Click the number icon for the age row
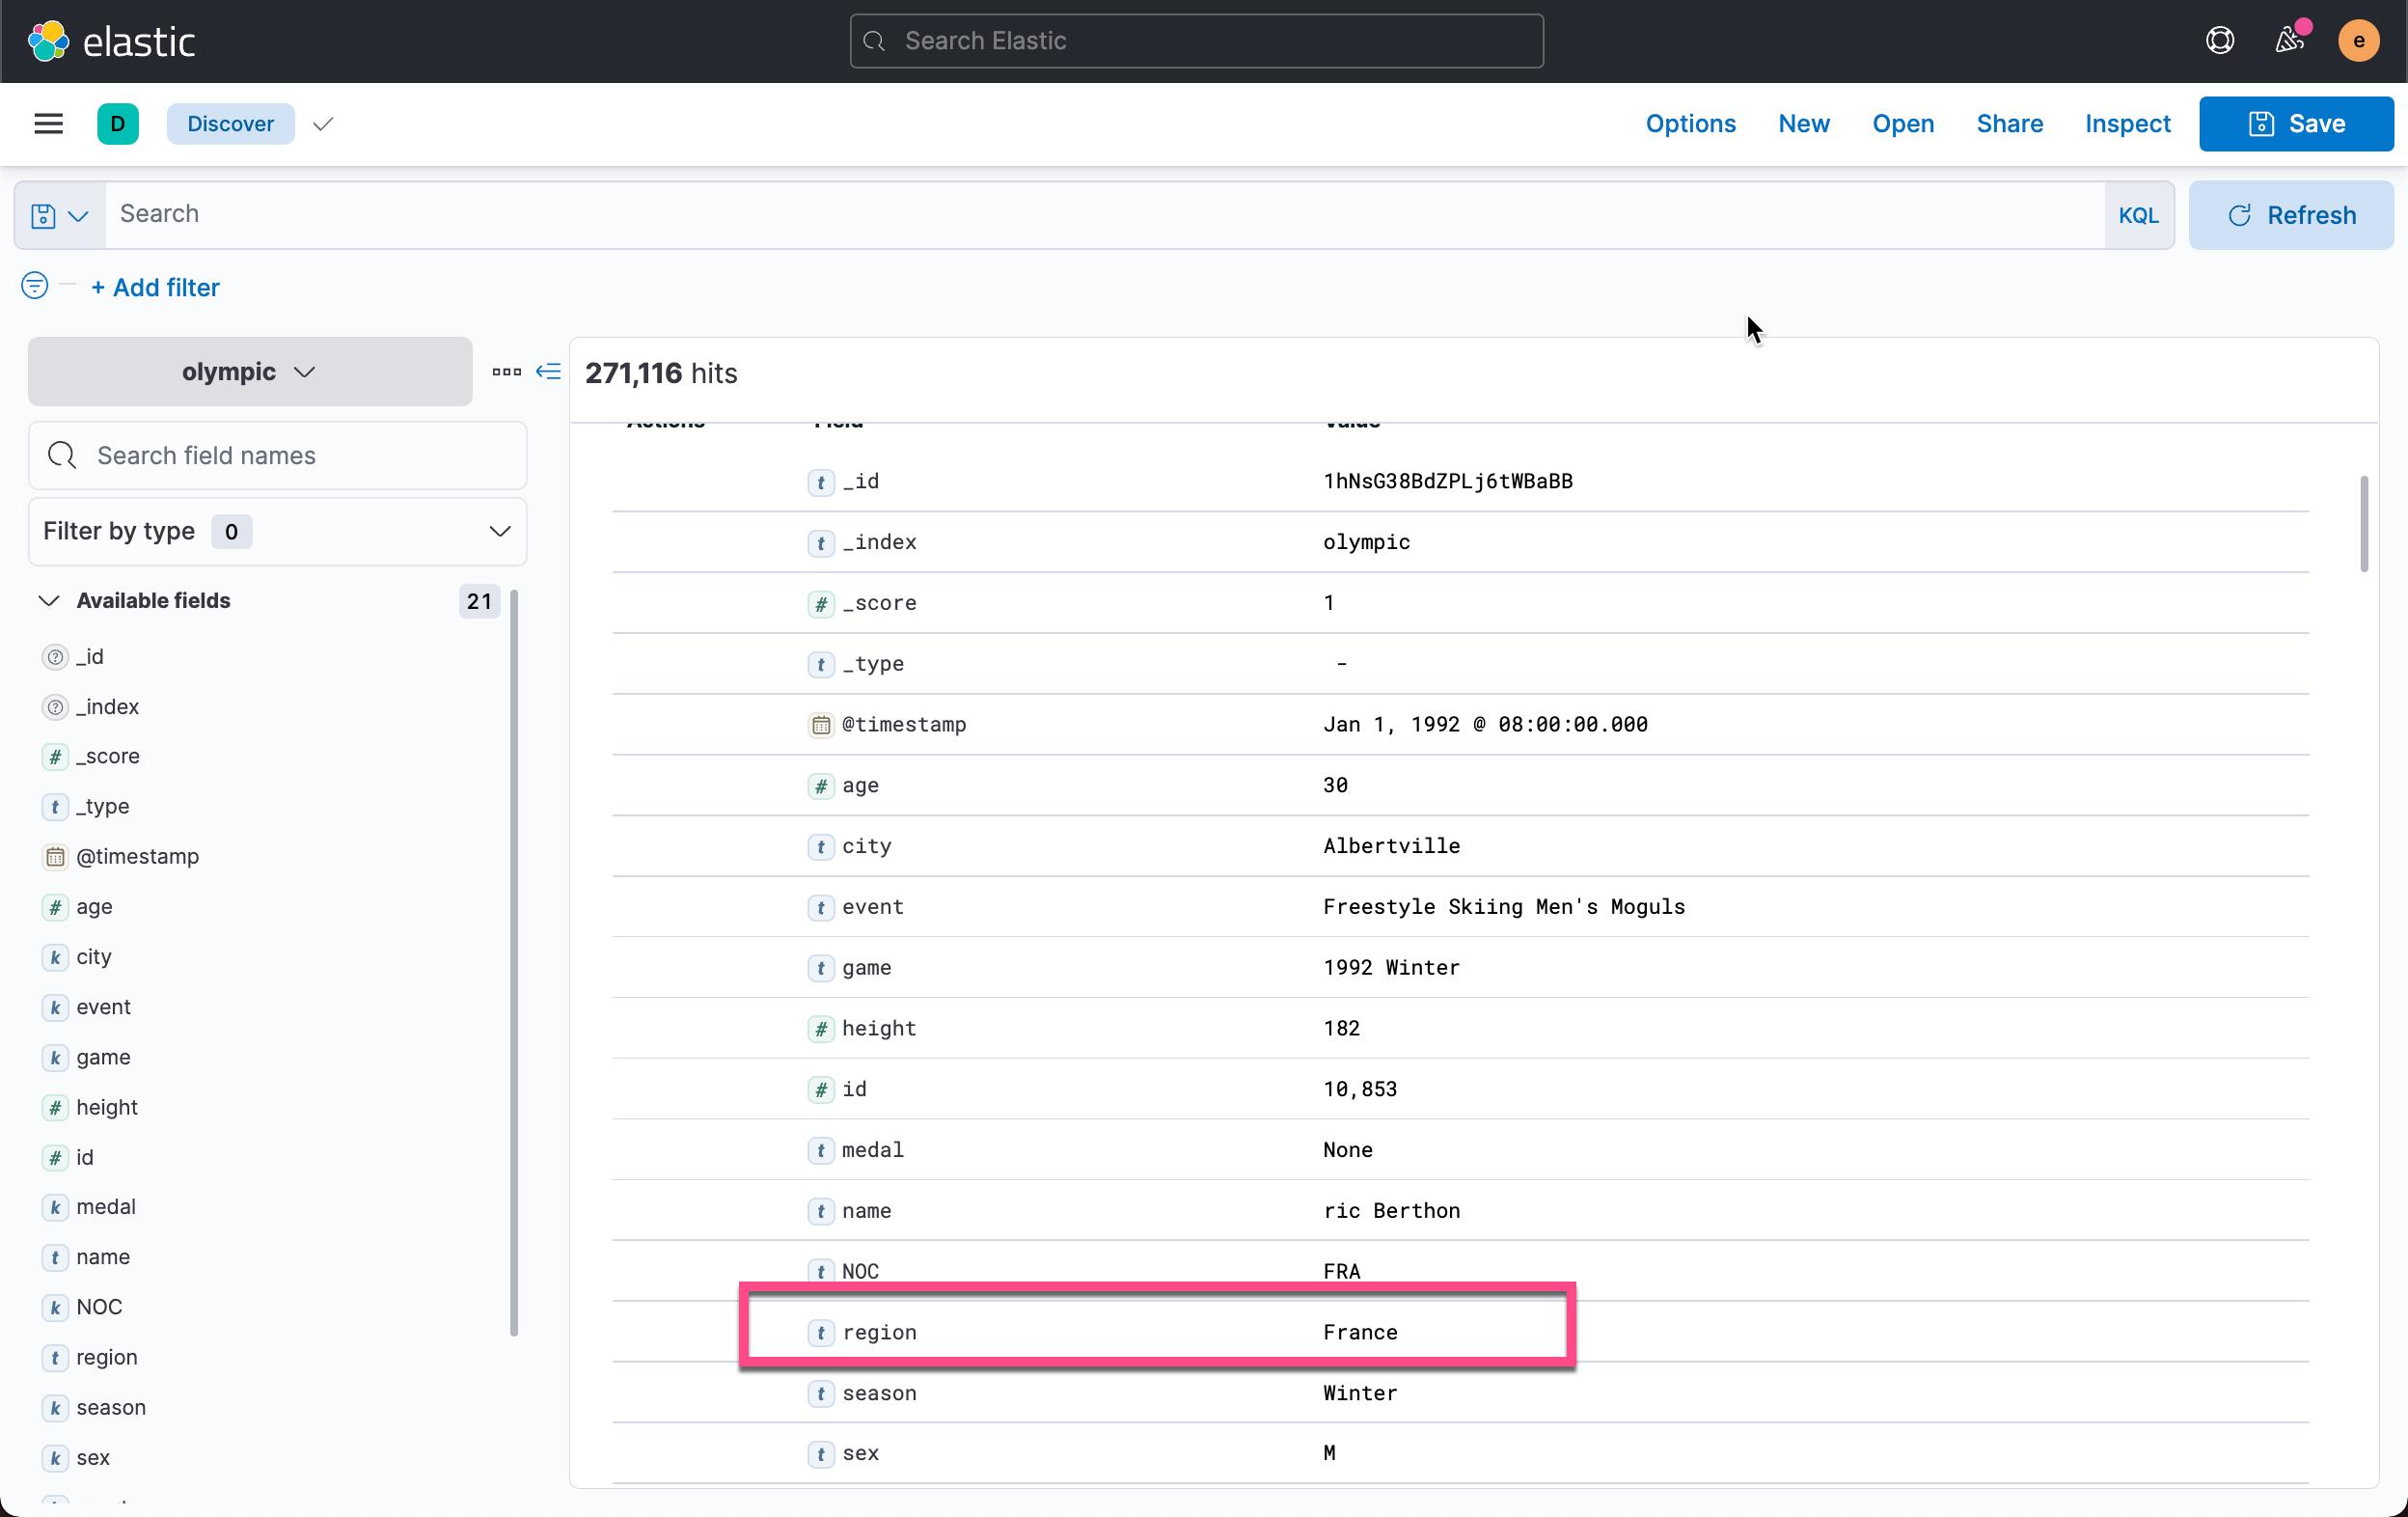Viewport: 2408px width, 1517px height. click(821, 786)
